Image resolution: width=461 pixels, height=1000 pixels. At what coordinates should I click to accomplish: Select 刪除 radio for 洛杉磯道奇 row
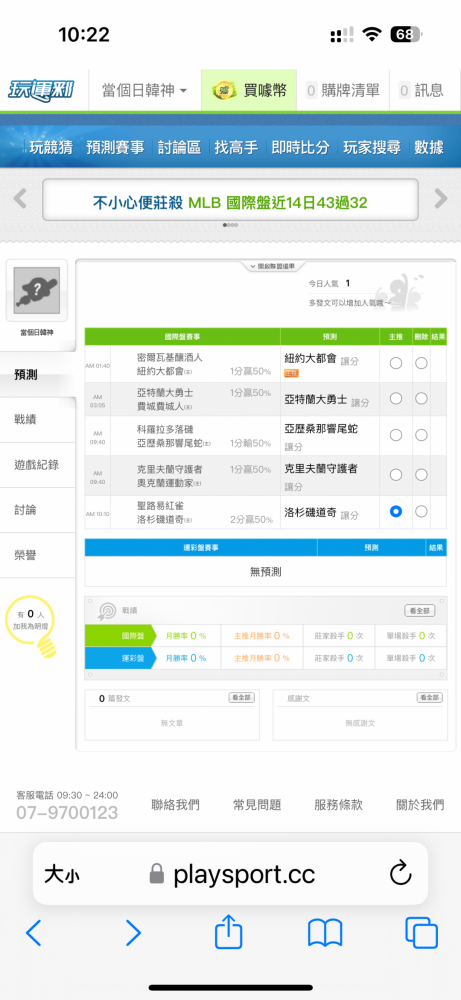421,511
